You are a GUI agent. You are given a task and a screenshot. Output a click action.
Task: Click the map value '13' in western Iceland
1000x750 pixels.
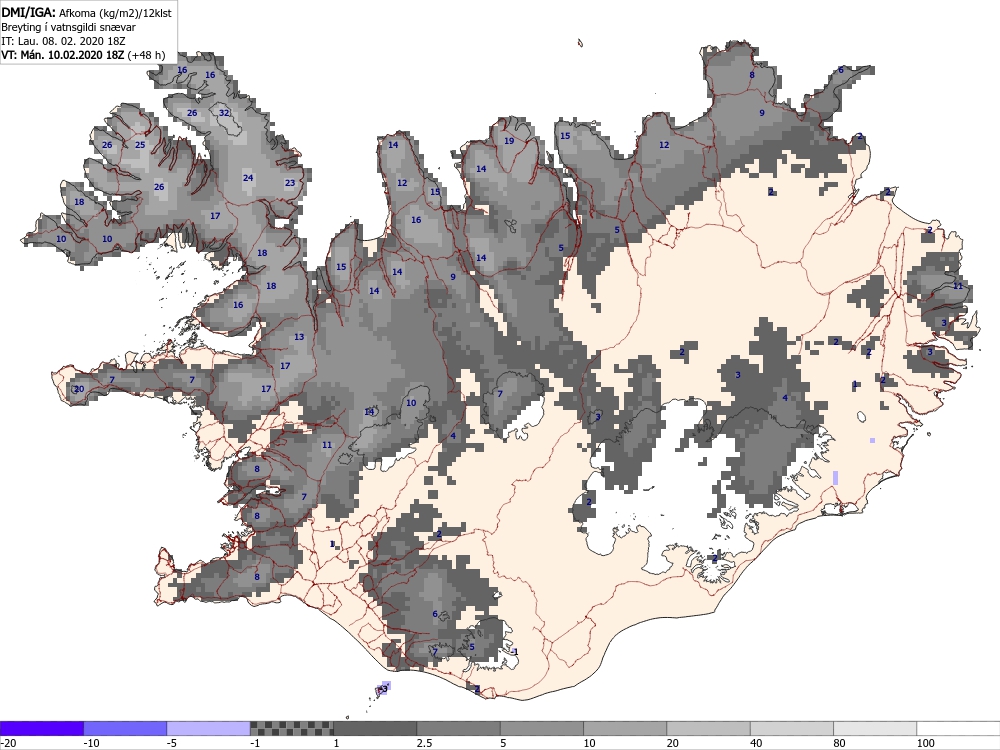[x=299, y=337]
